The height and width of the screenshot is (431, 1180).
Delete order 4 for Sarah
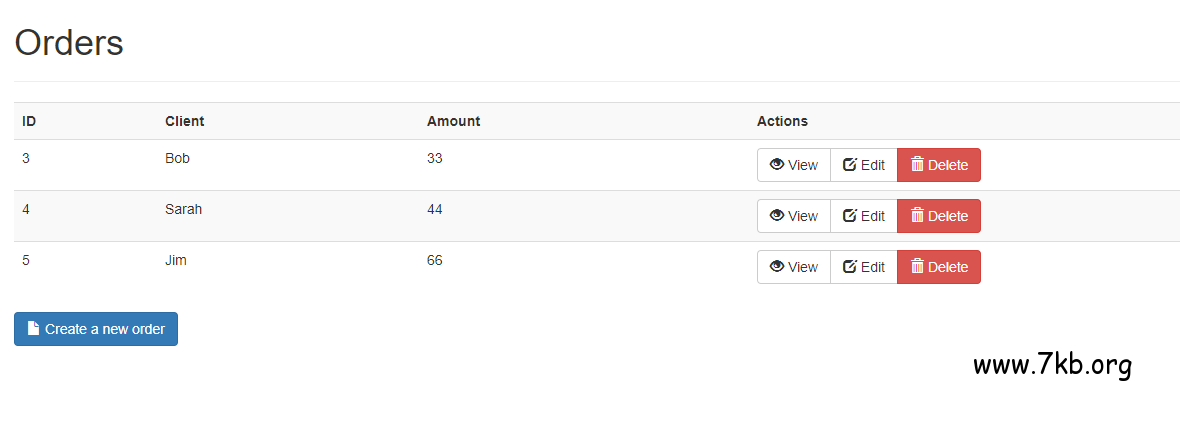point(938,216)
